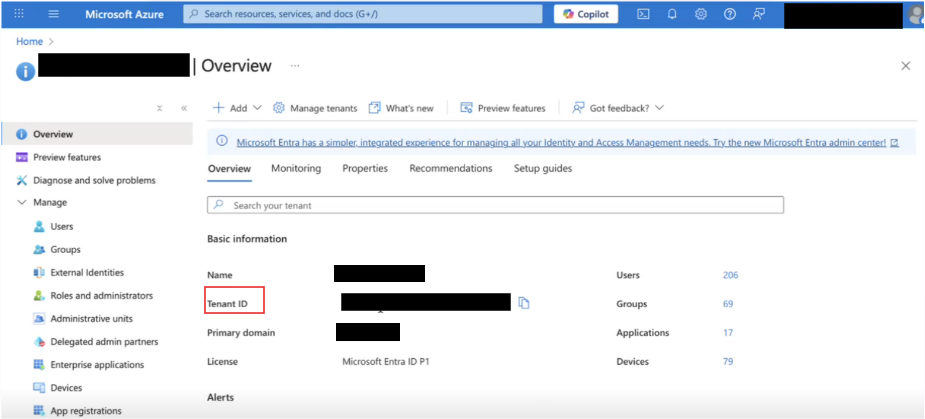This screenshot has width=925, height=419.
Task: Collapse the left sidebar with double chevron
Action: coord(184,108)
